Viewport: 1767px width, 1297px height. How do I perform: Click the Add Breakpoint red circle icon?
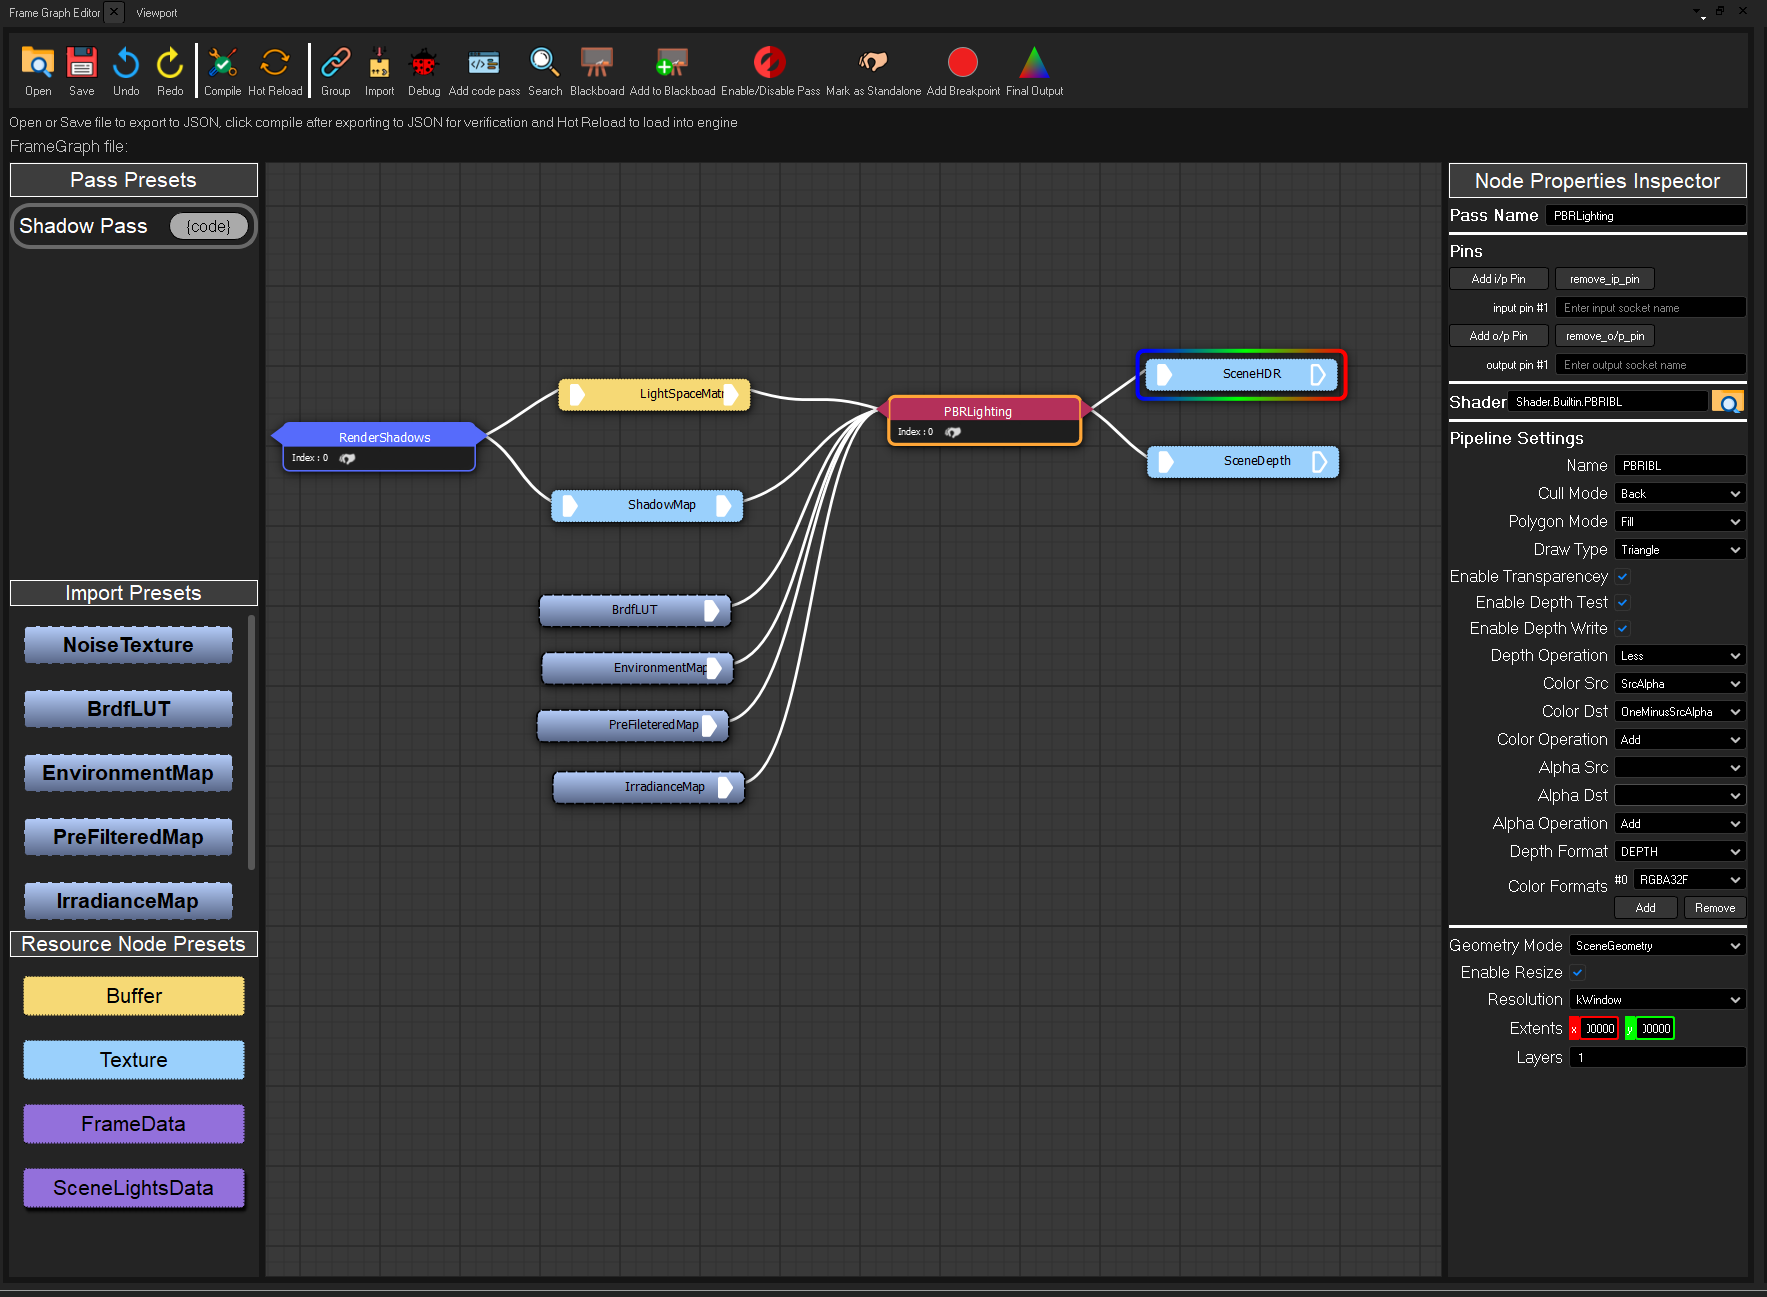[x=962, y=64]
